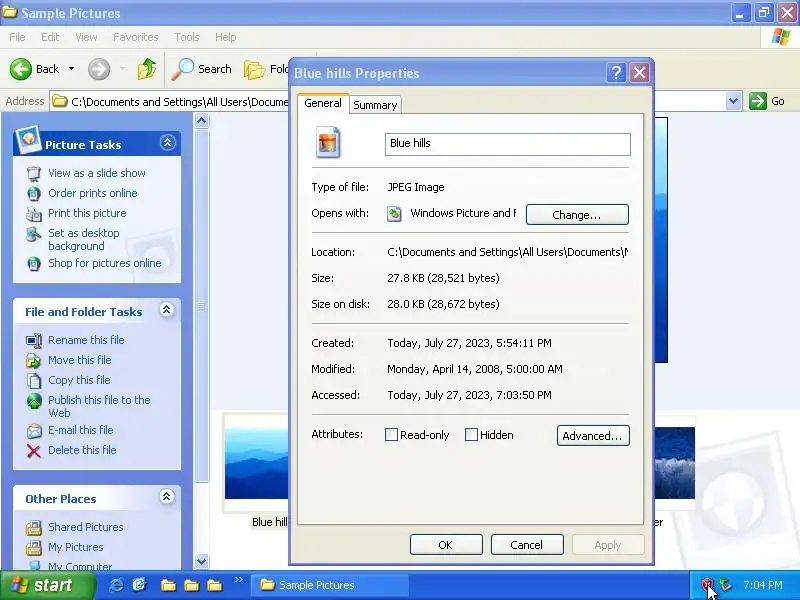Open the Favorites menu
This screenshot has height=600, width=800.
[136, 37]
